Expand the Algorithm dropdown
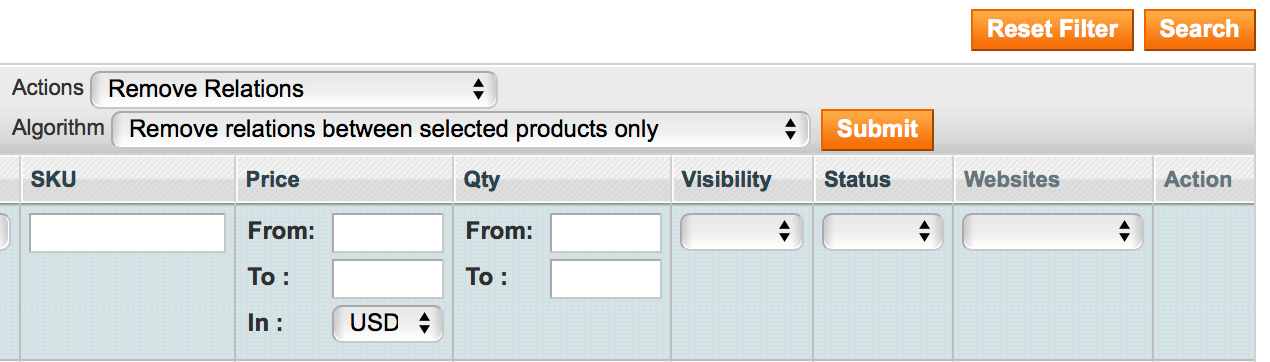This screenshot has width=1270, height=362. click(460, 129)
